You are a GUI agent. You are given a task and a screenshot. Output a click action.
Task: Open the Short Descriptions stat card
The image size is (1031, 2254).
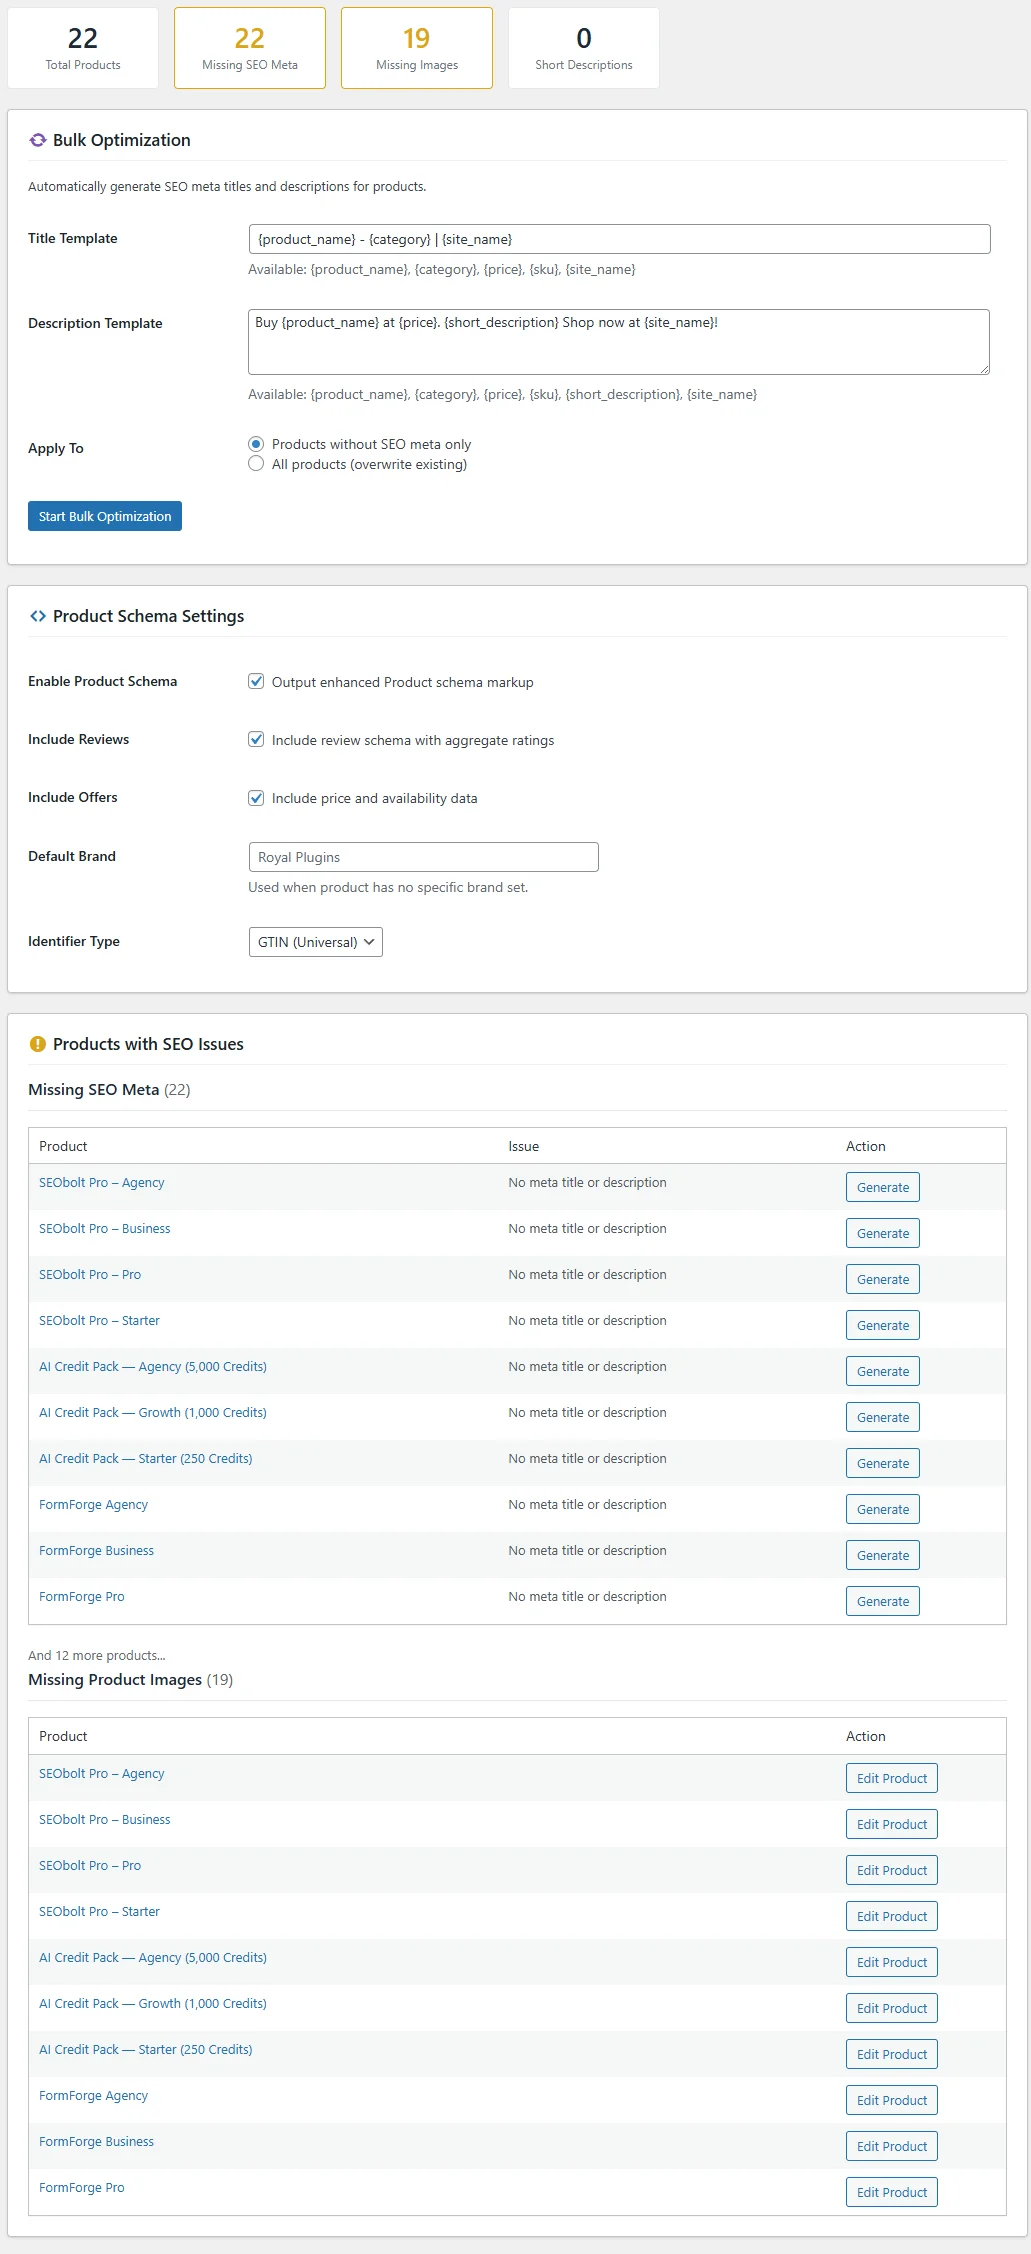click(x=584, y=48)
